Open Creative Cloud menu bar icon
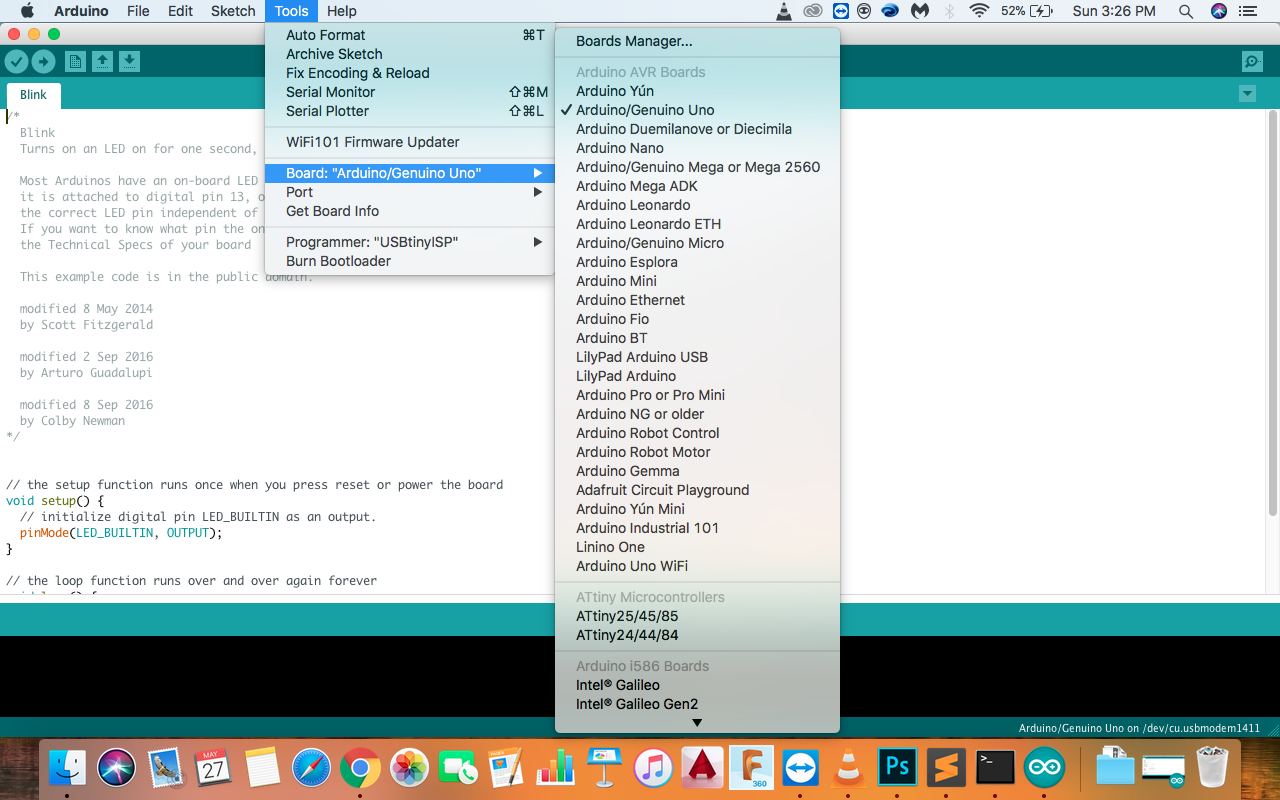Viewport: 1280px width, 800px height. tap(813, 11)
